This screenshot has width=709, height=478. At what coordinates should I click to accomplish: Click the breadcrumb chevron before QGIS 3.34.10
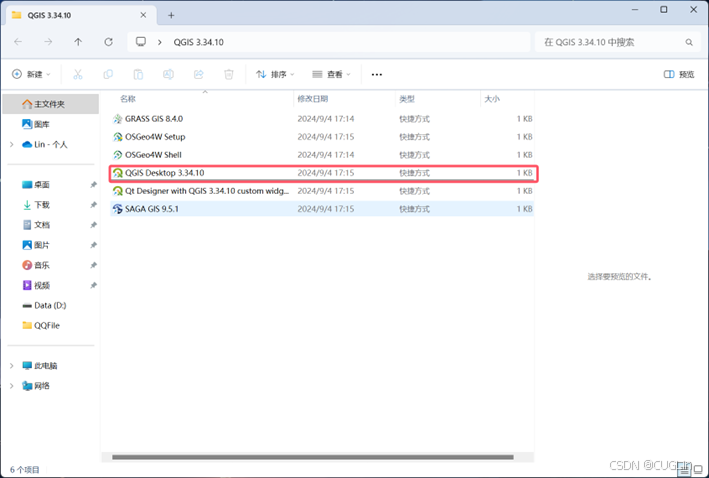pos(160,42)
